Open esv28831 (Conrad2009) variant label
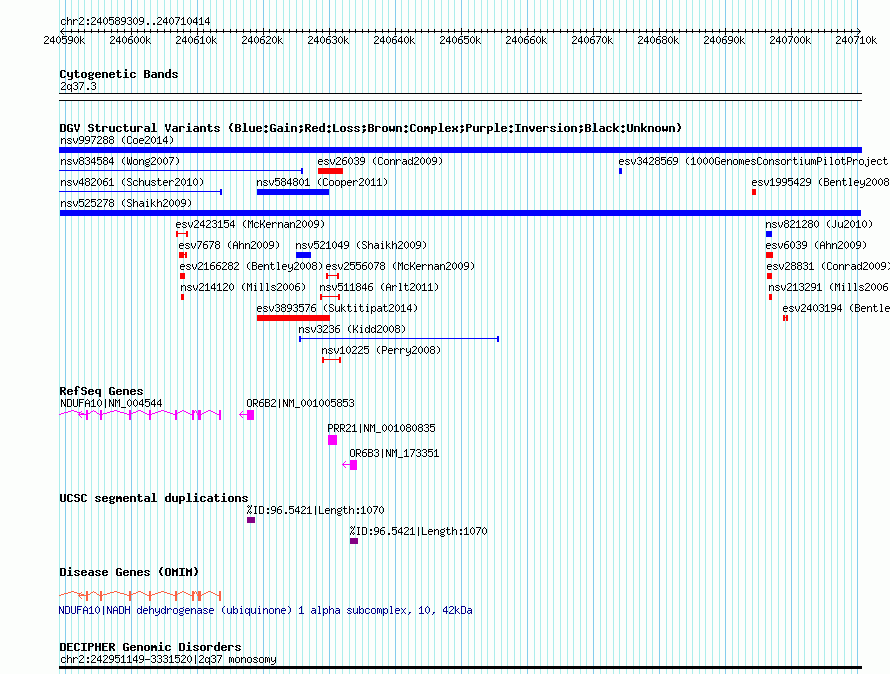The width and height of the screenshot is (890, 674). pyautogui.click(x=828, y=266)
